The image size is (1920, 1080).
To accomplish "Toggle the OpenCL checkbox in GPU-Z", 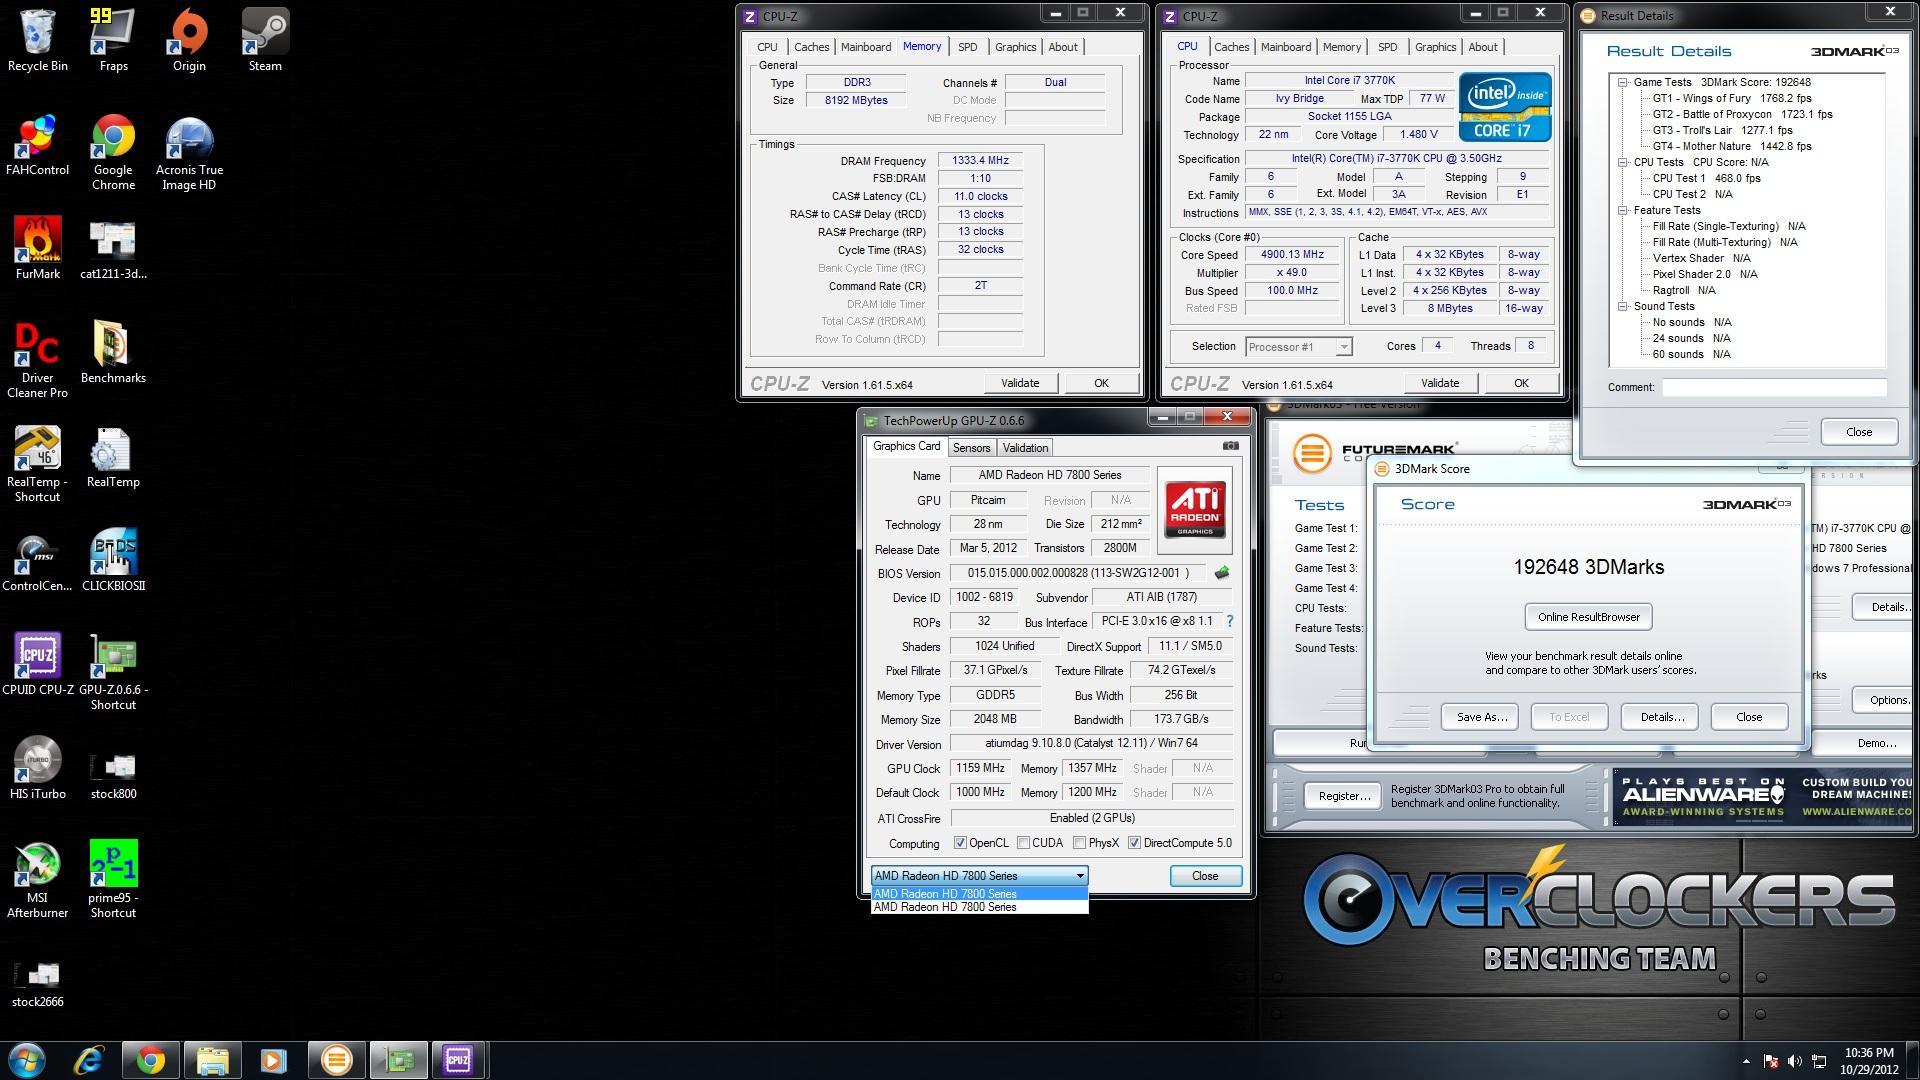I will pyautogui.click(x=960, y=843).
